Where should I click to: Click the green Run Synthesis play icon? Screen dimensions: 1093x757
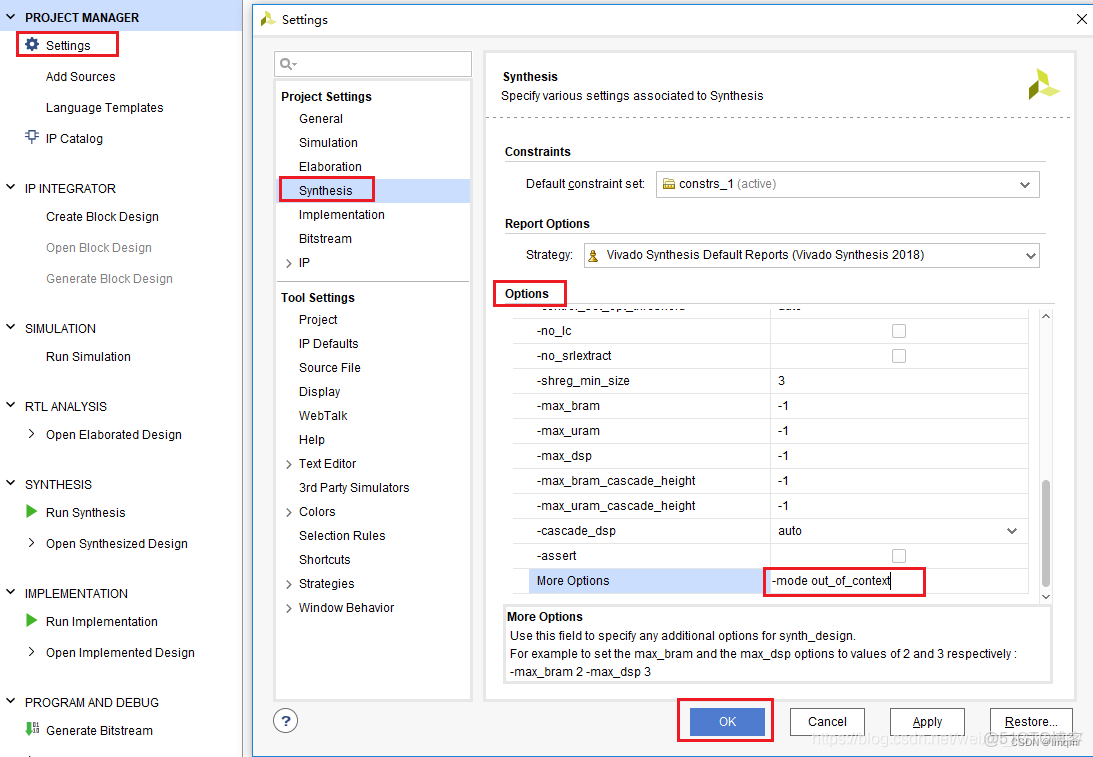coord(31,512)
